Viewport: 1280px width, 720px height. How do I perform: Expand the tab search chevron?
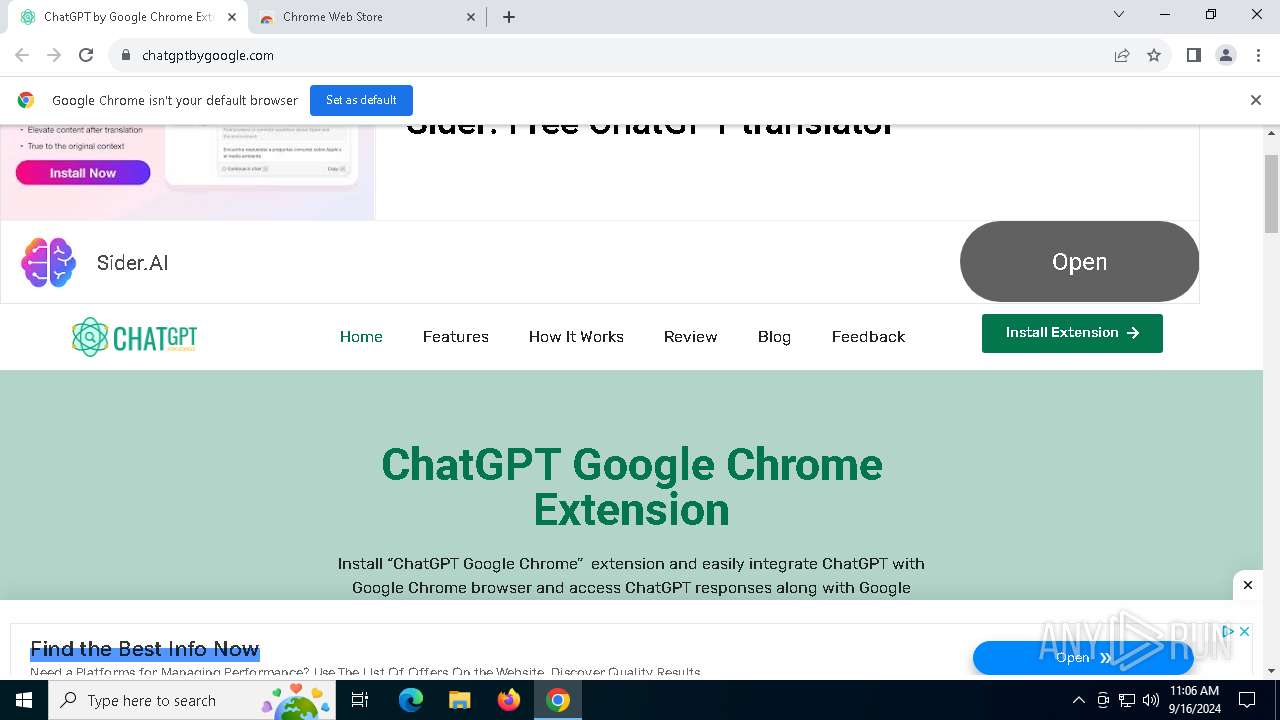pos(1119,14)
